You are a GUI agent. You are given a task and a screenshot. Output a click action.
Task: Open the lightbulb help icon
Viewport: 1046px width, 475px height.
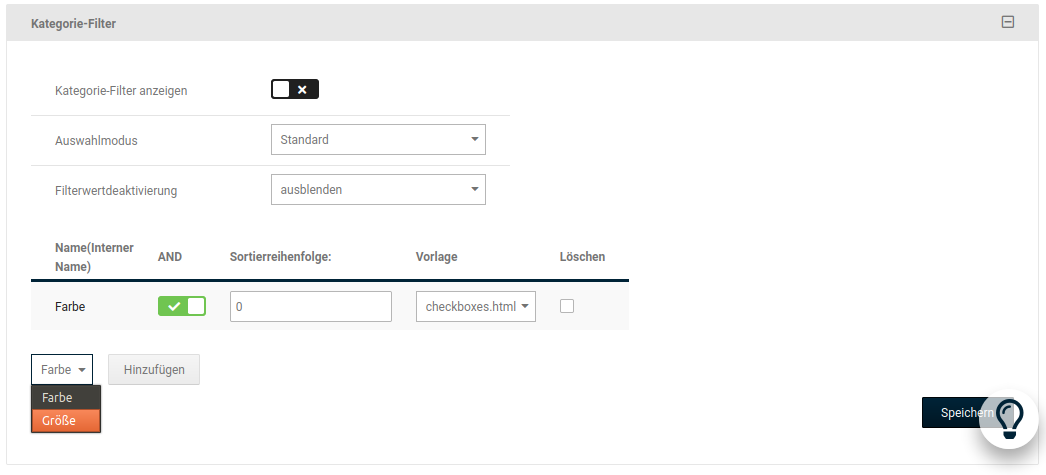point(1009,416)
